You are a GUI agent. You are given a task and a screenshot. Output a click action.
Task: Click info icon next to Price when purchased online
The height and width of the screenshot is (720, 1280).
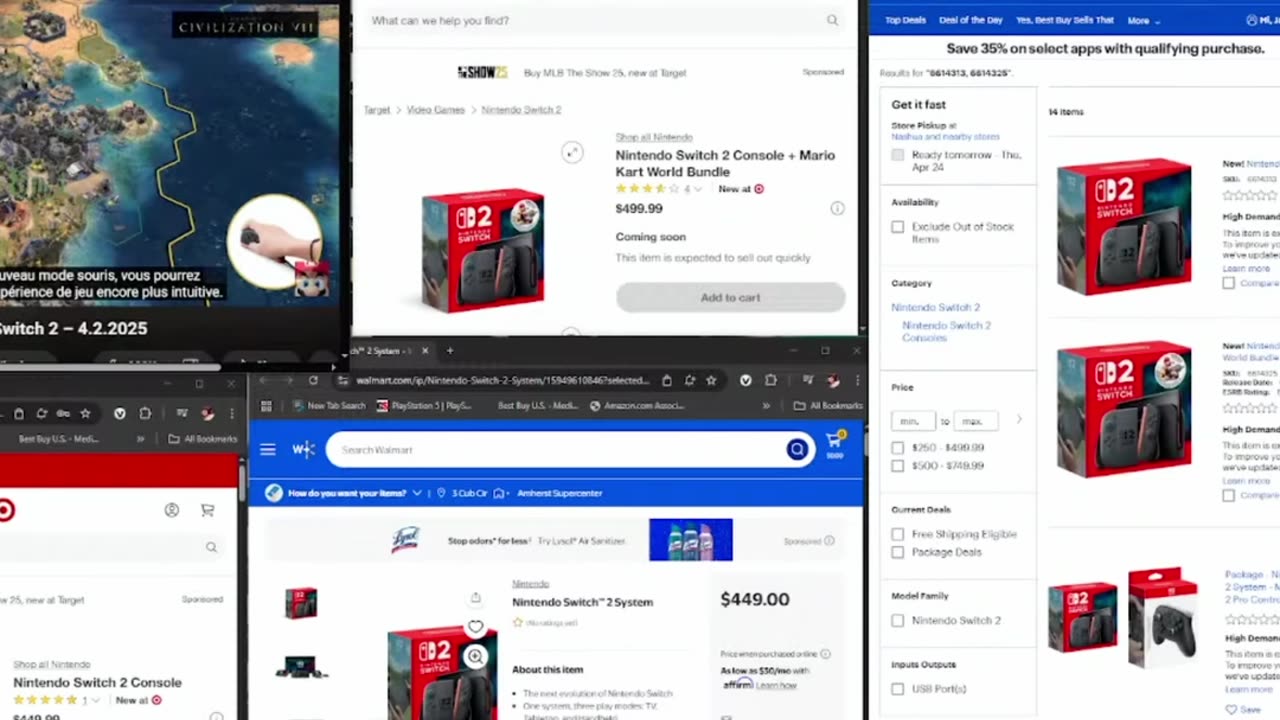pyautogui.click(x=825, y=654)
